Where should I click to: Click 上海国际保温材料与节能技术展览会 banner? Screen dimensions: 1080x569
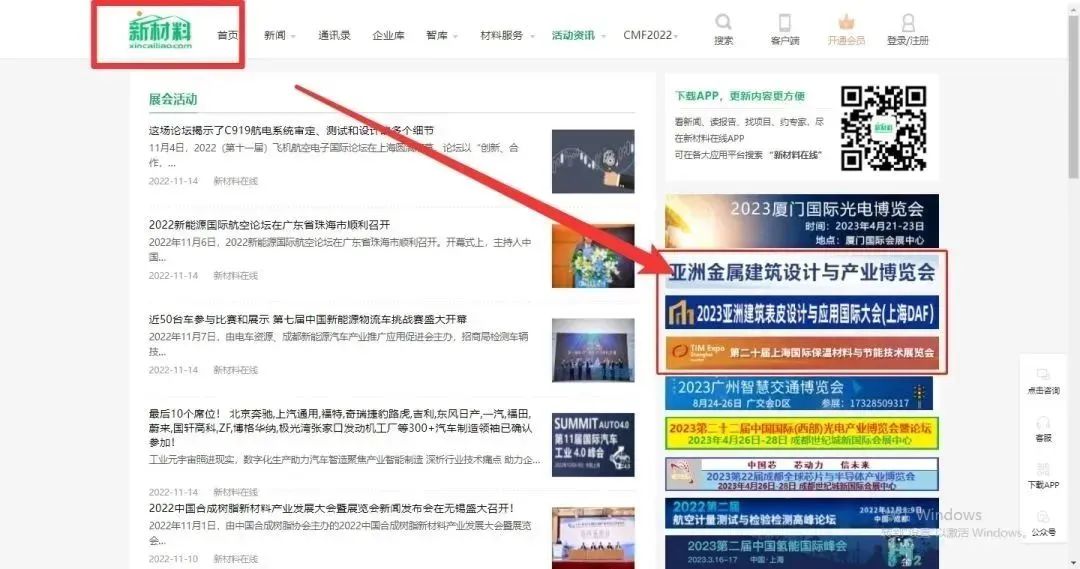(802, 352)
